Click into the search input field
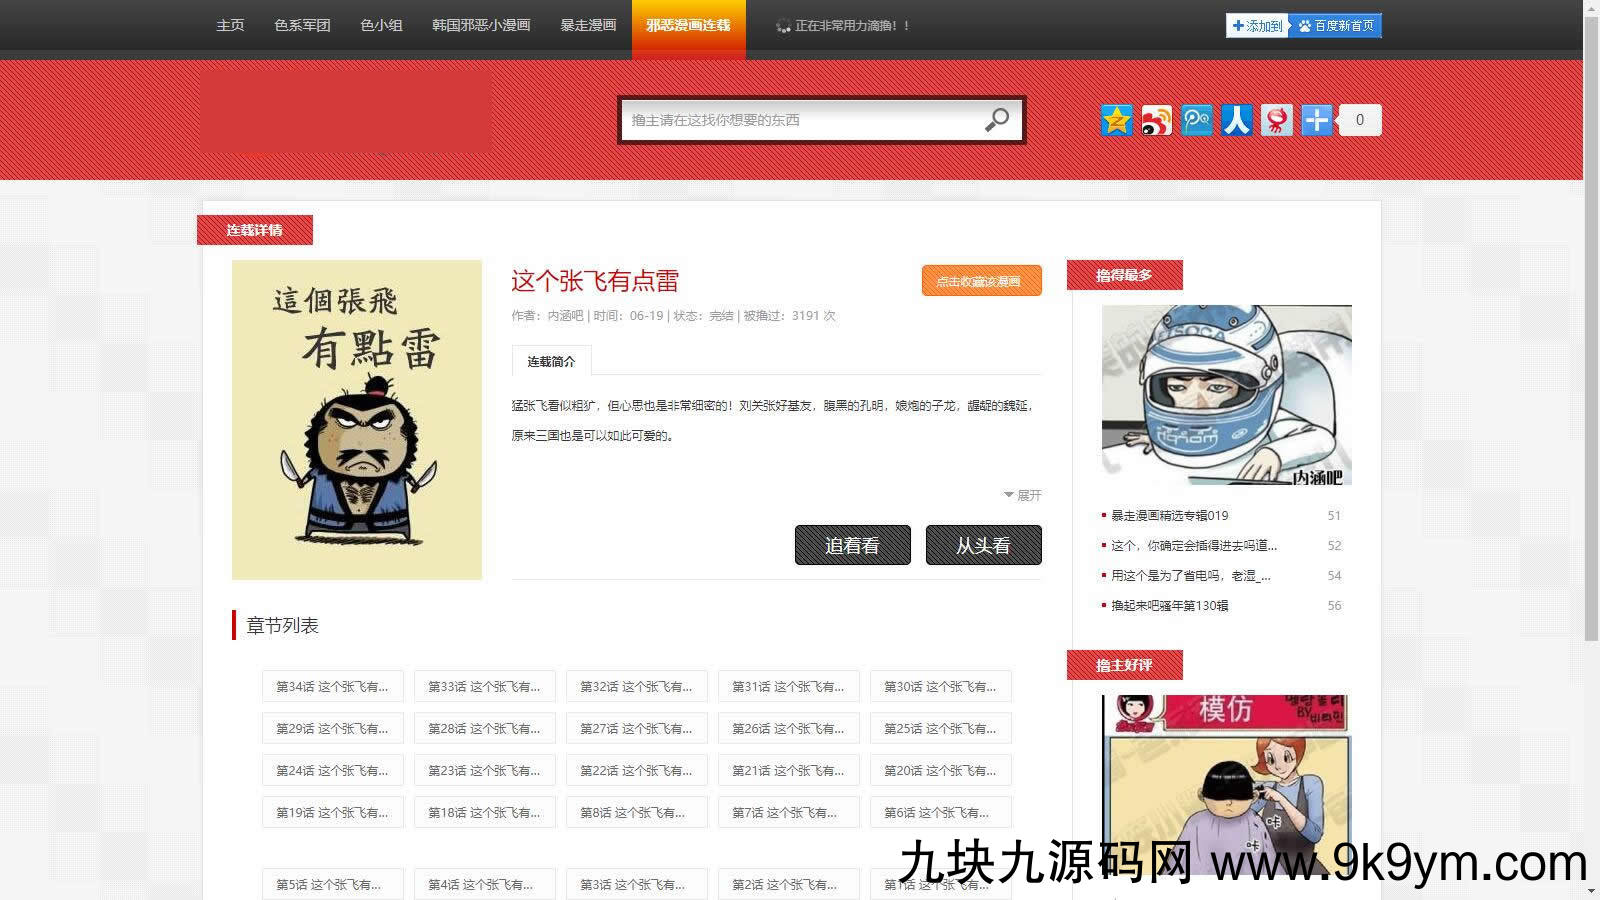The height and width of the screenshot is (900, 1600). [x=800, y=120]
